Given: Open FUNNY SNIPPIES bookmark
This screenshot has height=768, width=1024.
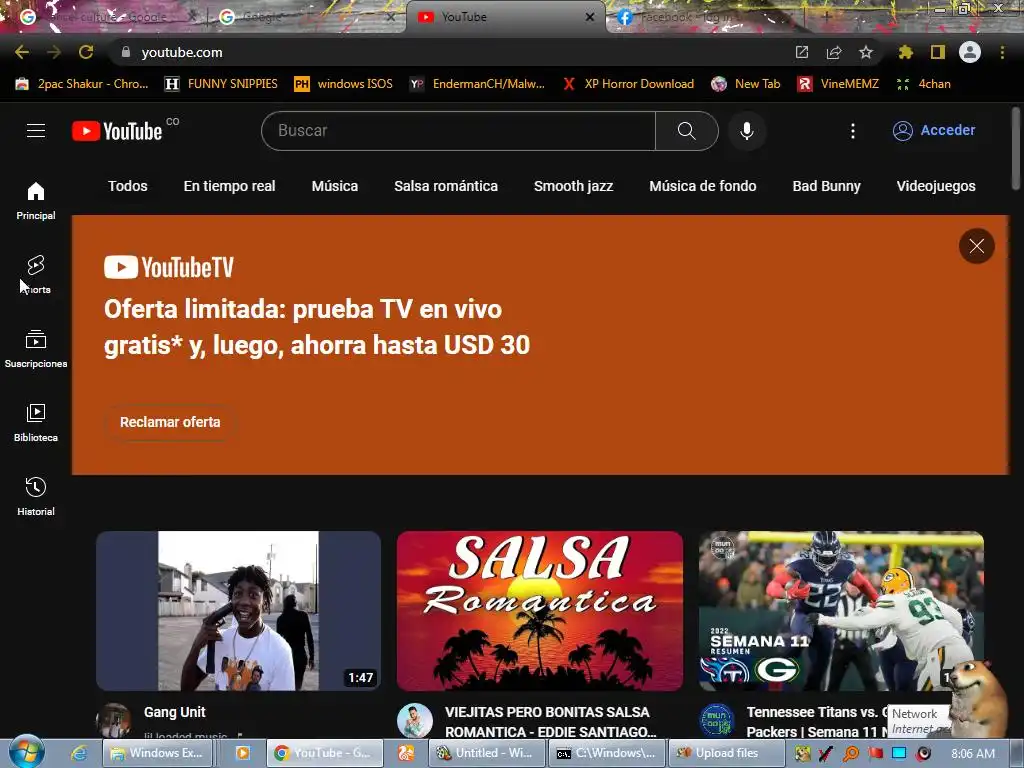Looking at the screenshot, I should click(x=221, y=84).
